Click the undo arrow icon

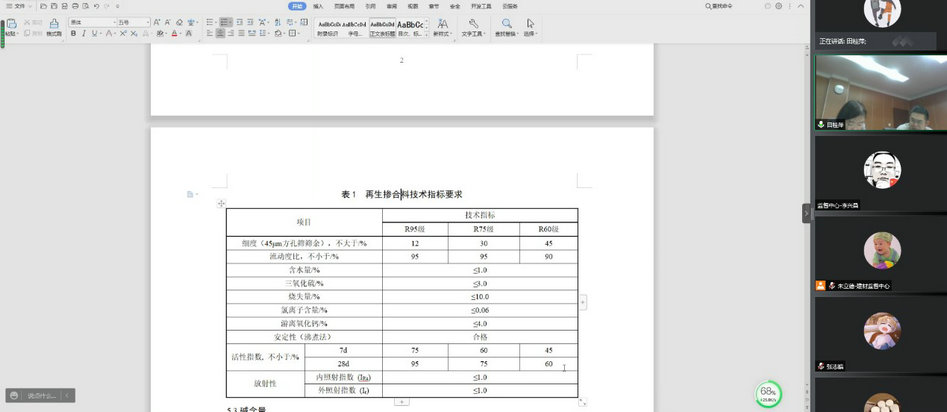97,6
